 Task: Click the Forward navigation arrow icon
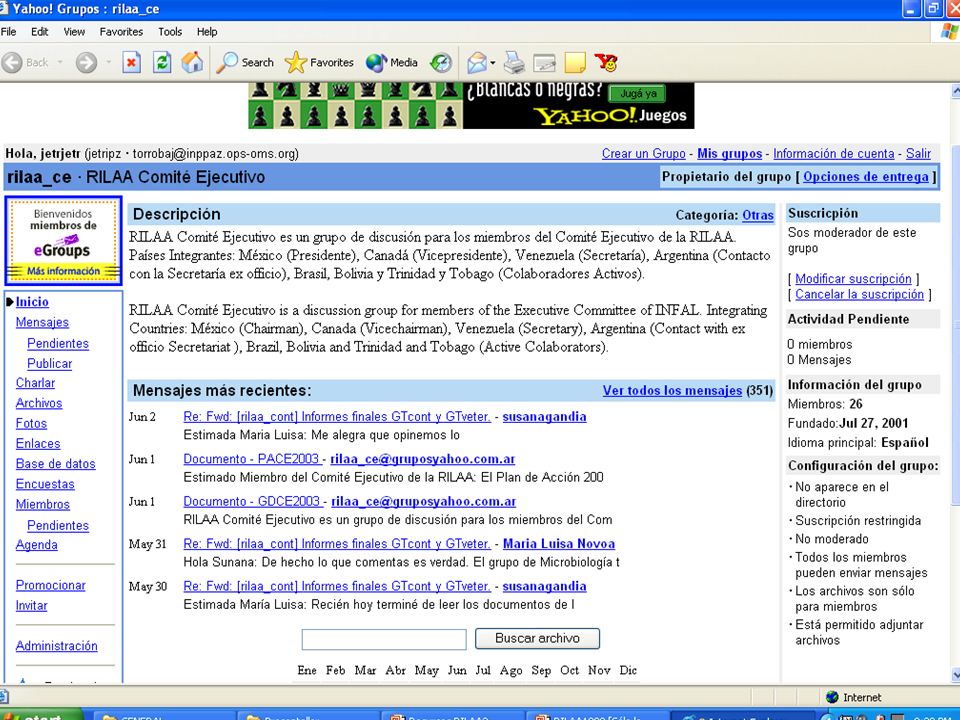pyautogui.click(x=86, y=62)
